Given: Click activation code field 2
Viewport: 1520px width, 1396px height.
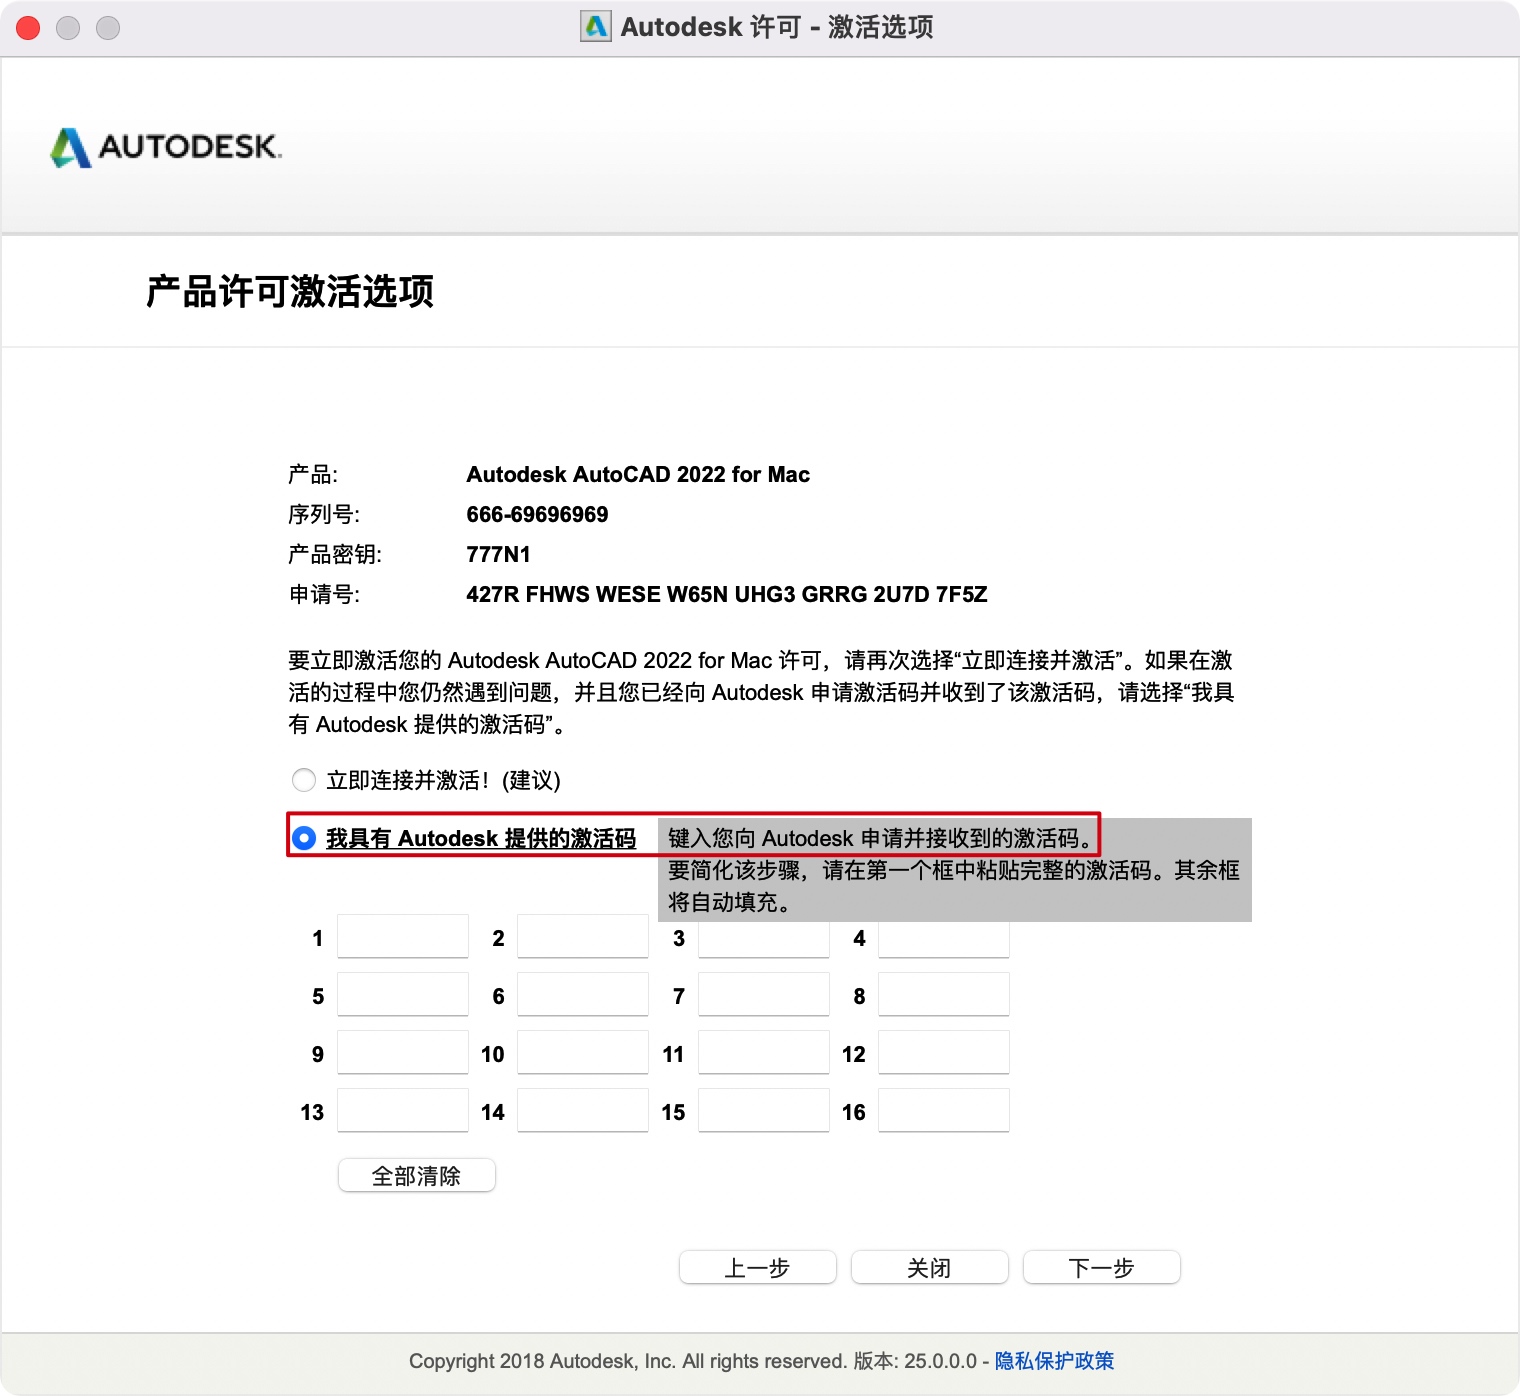Looking at the screenshot, I should click(x=583, y=938).
